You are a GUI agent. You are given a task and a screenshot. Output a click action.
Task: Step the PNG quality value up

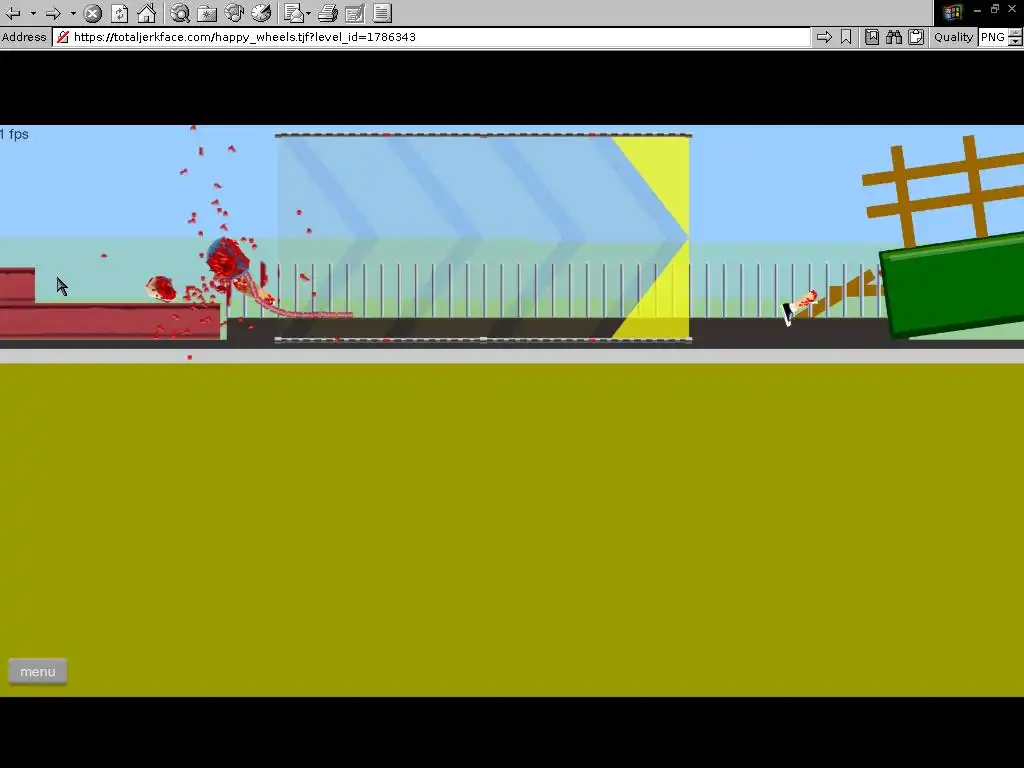click(x=1016, y=33)
